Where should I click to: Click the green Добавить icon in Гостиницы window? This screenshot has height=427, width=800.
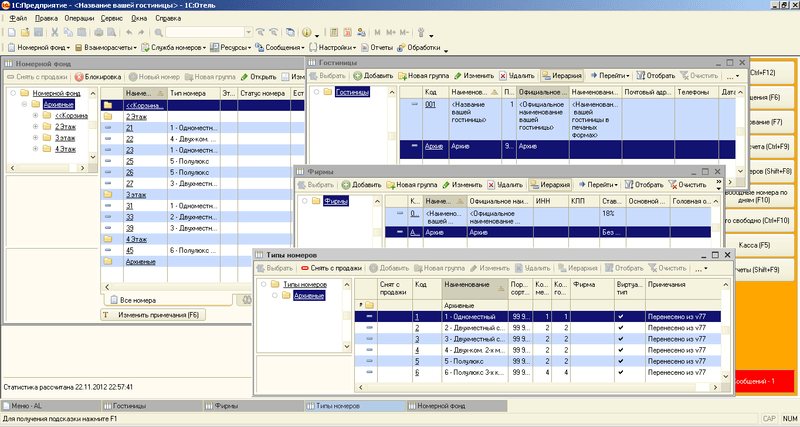358,76
